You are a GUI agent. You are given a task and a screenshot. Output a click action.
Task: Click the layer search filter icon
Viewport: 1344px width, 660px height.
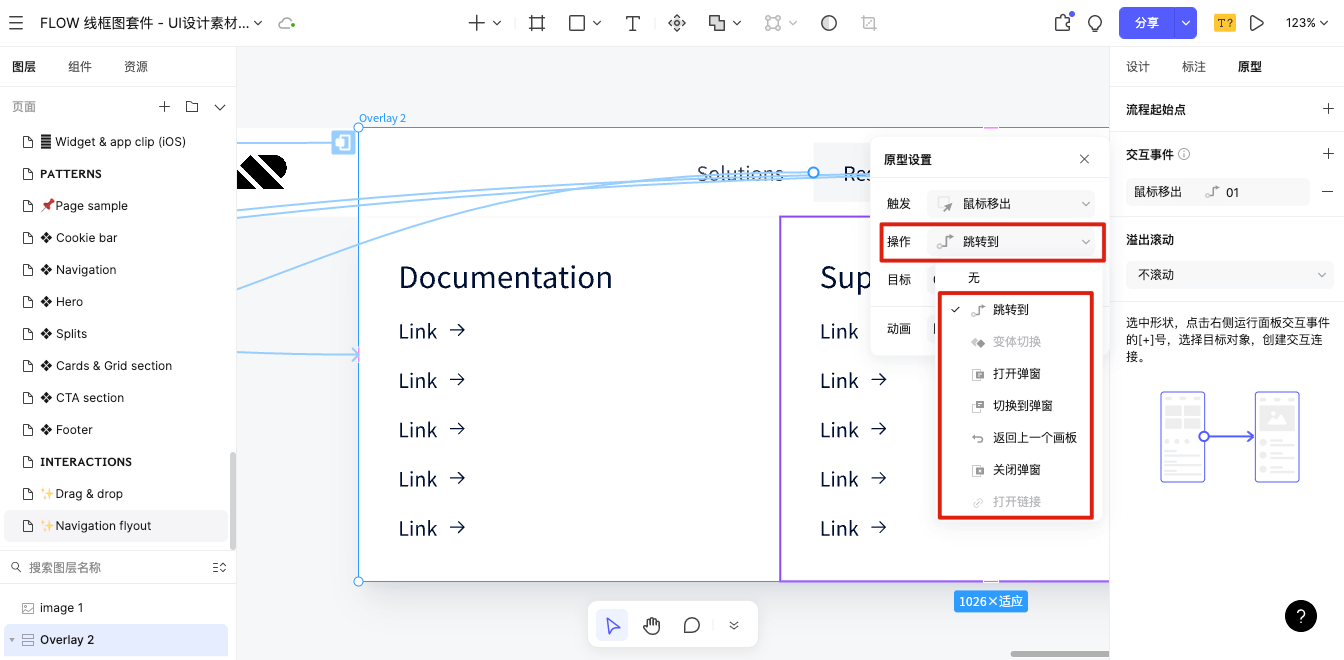click(x=219, y=567)
